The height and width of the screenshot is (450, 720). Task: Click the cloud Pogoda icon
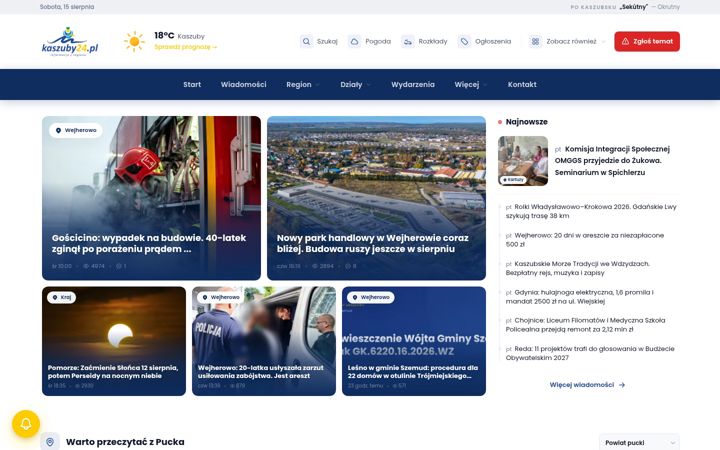(354, 41)
